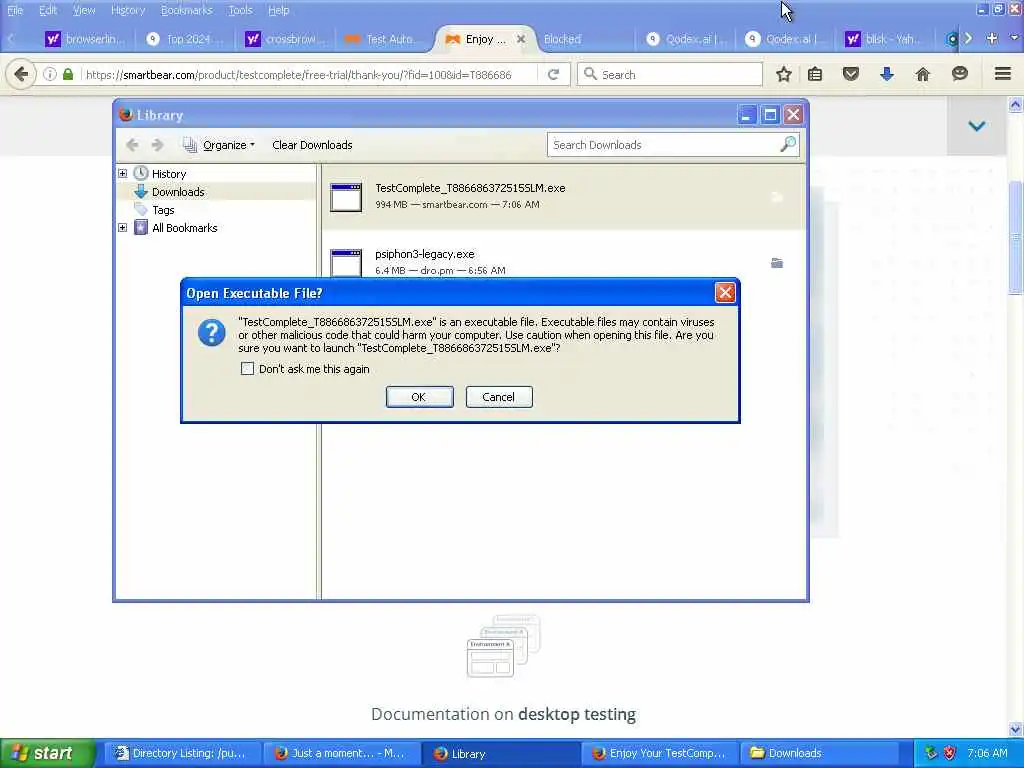This screenshot has height=768, width=1024.
Task: Click the question mark dialog icon
Action: [212, 333]
